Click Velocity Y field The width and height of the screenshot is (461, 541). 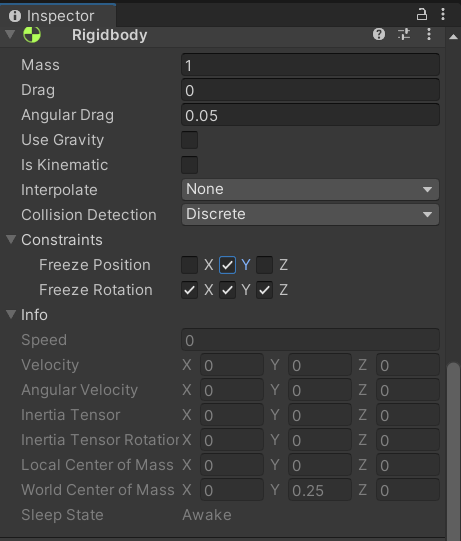coord(320,365)
